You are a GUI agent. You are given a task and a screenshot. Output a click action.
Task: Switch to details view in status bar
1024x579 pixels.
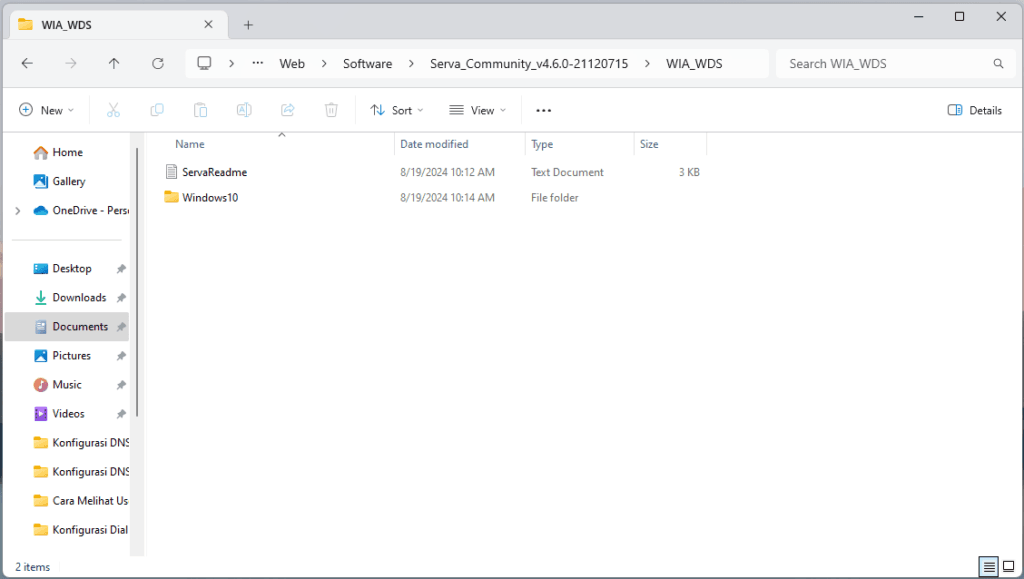tap(989, 567)
